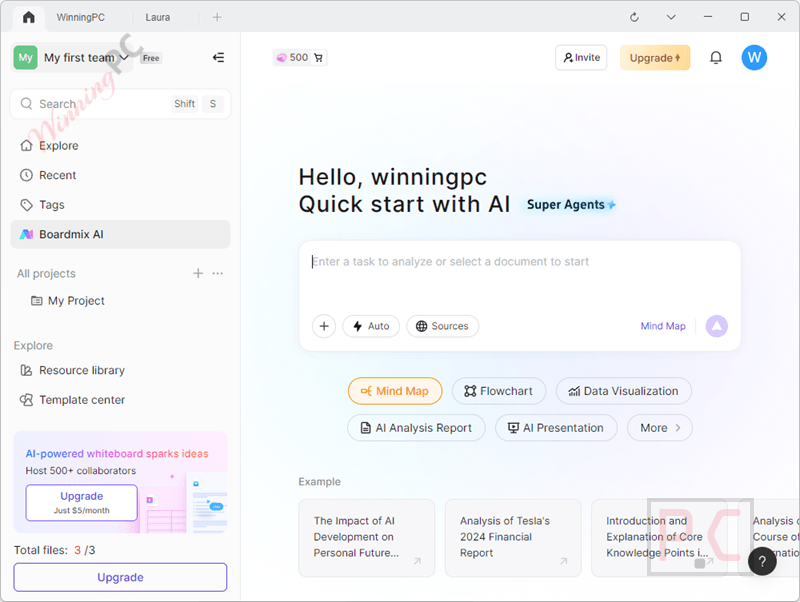Open notifications bell
The height and width of the screenshot is (602, 800).
[x=716, y=58]
